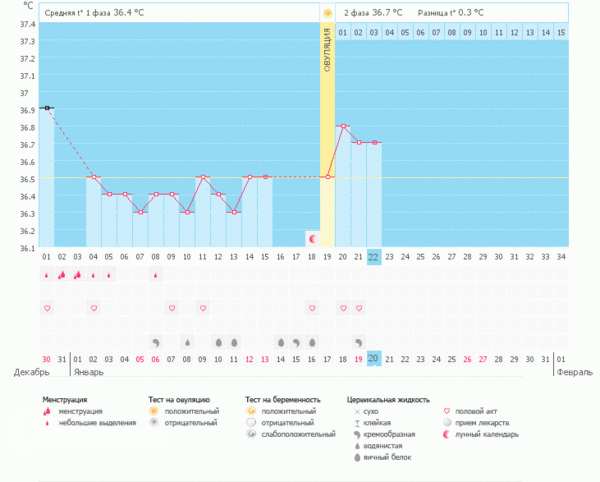This screenshot has height=482, width=600.
Task: Click the menstruation icon on cycle day 02
Action: pyautogui.click(x=62, y=275)
